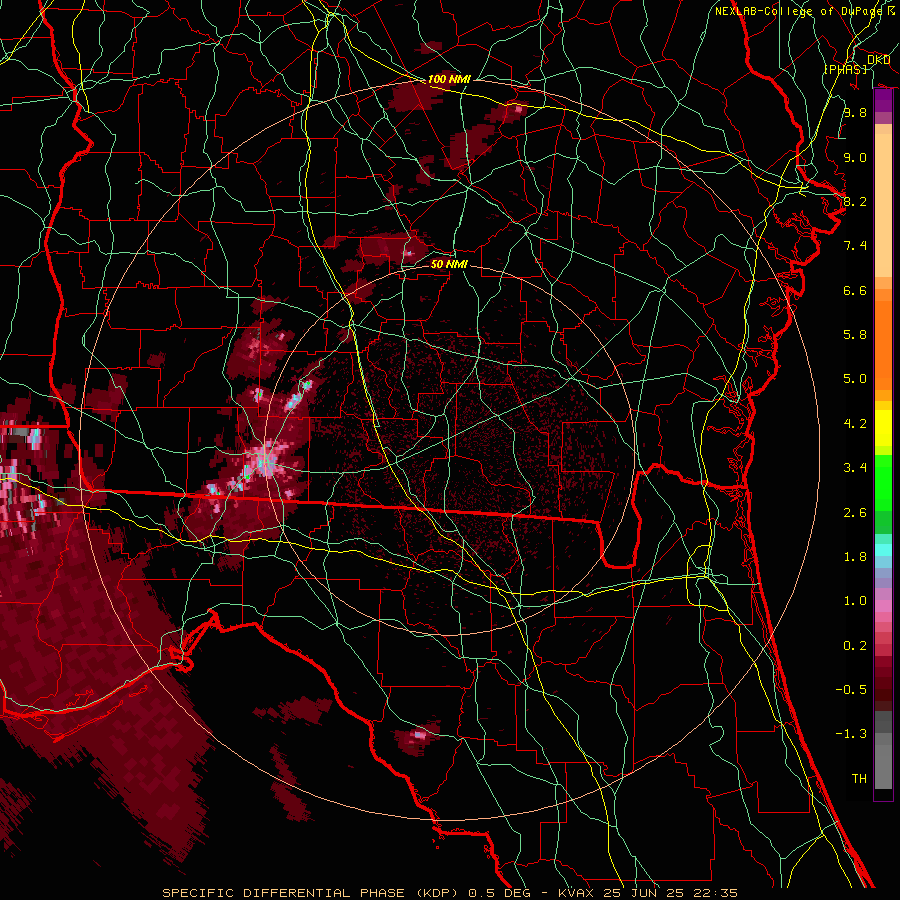
Task: Click the 9.0 value on color scale
Action: (x=855, y=157)
